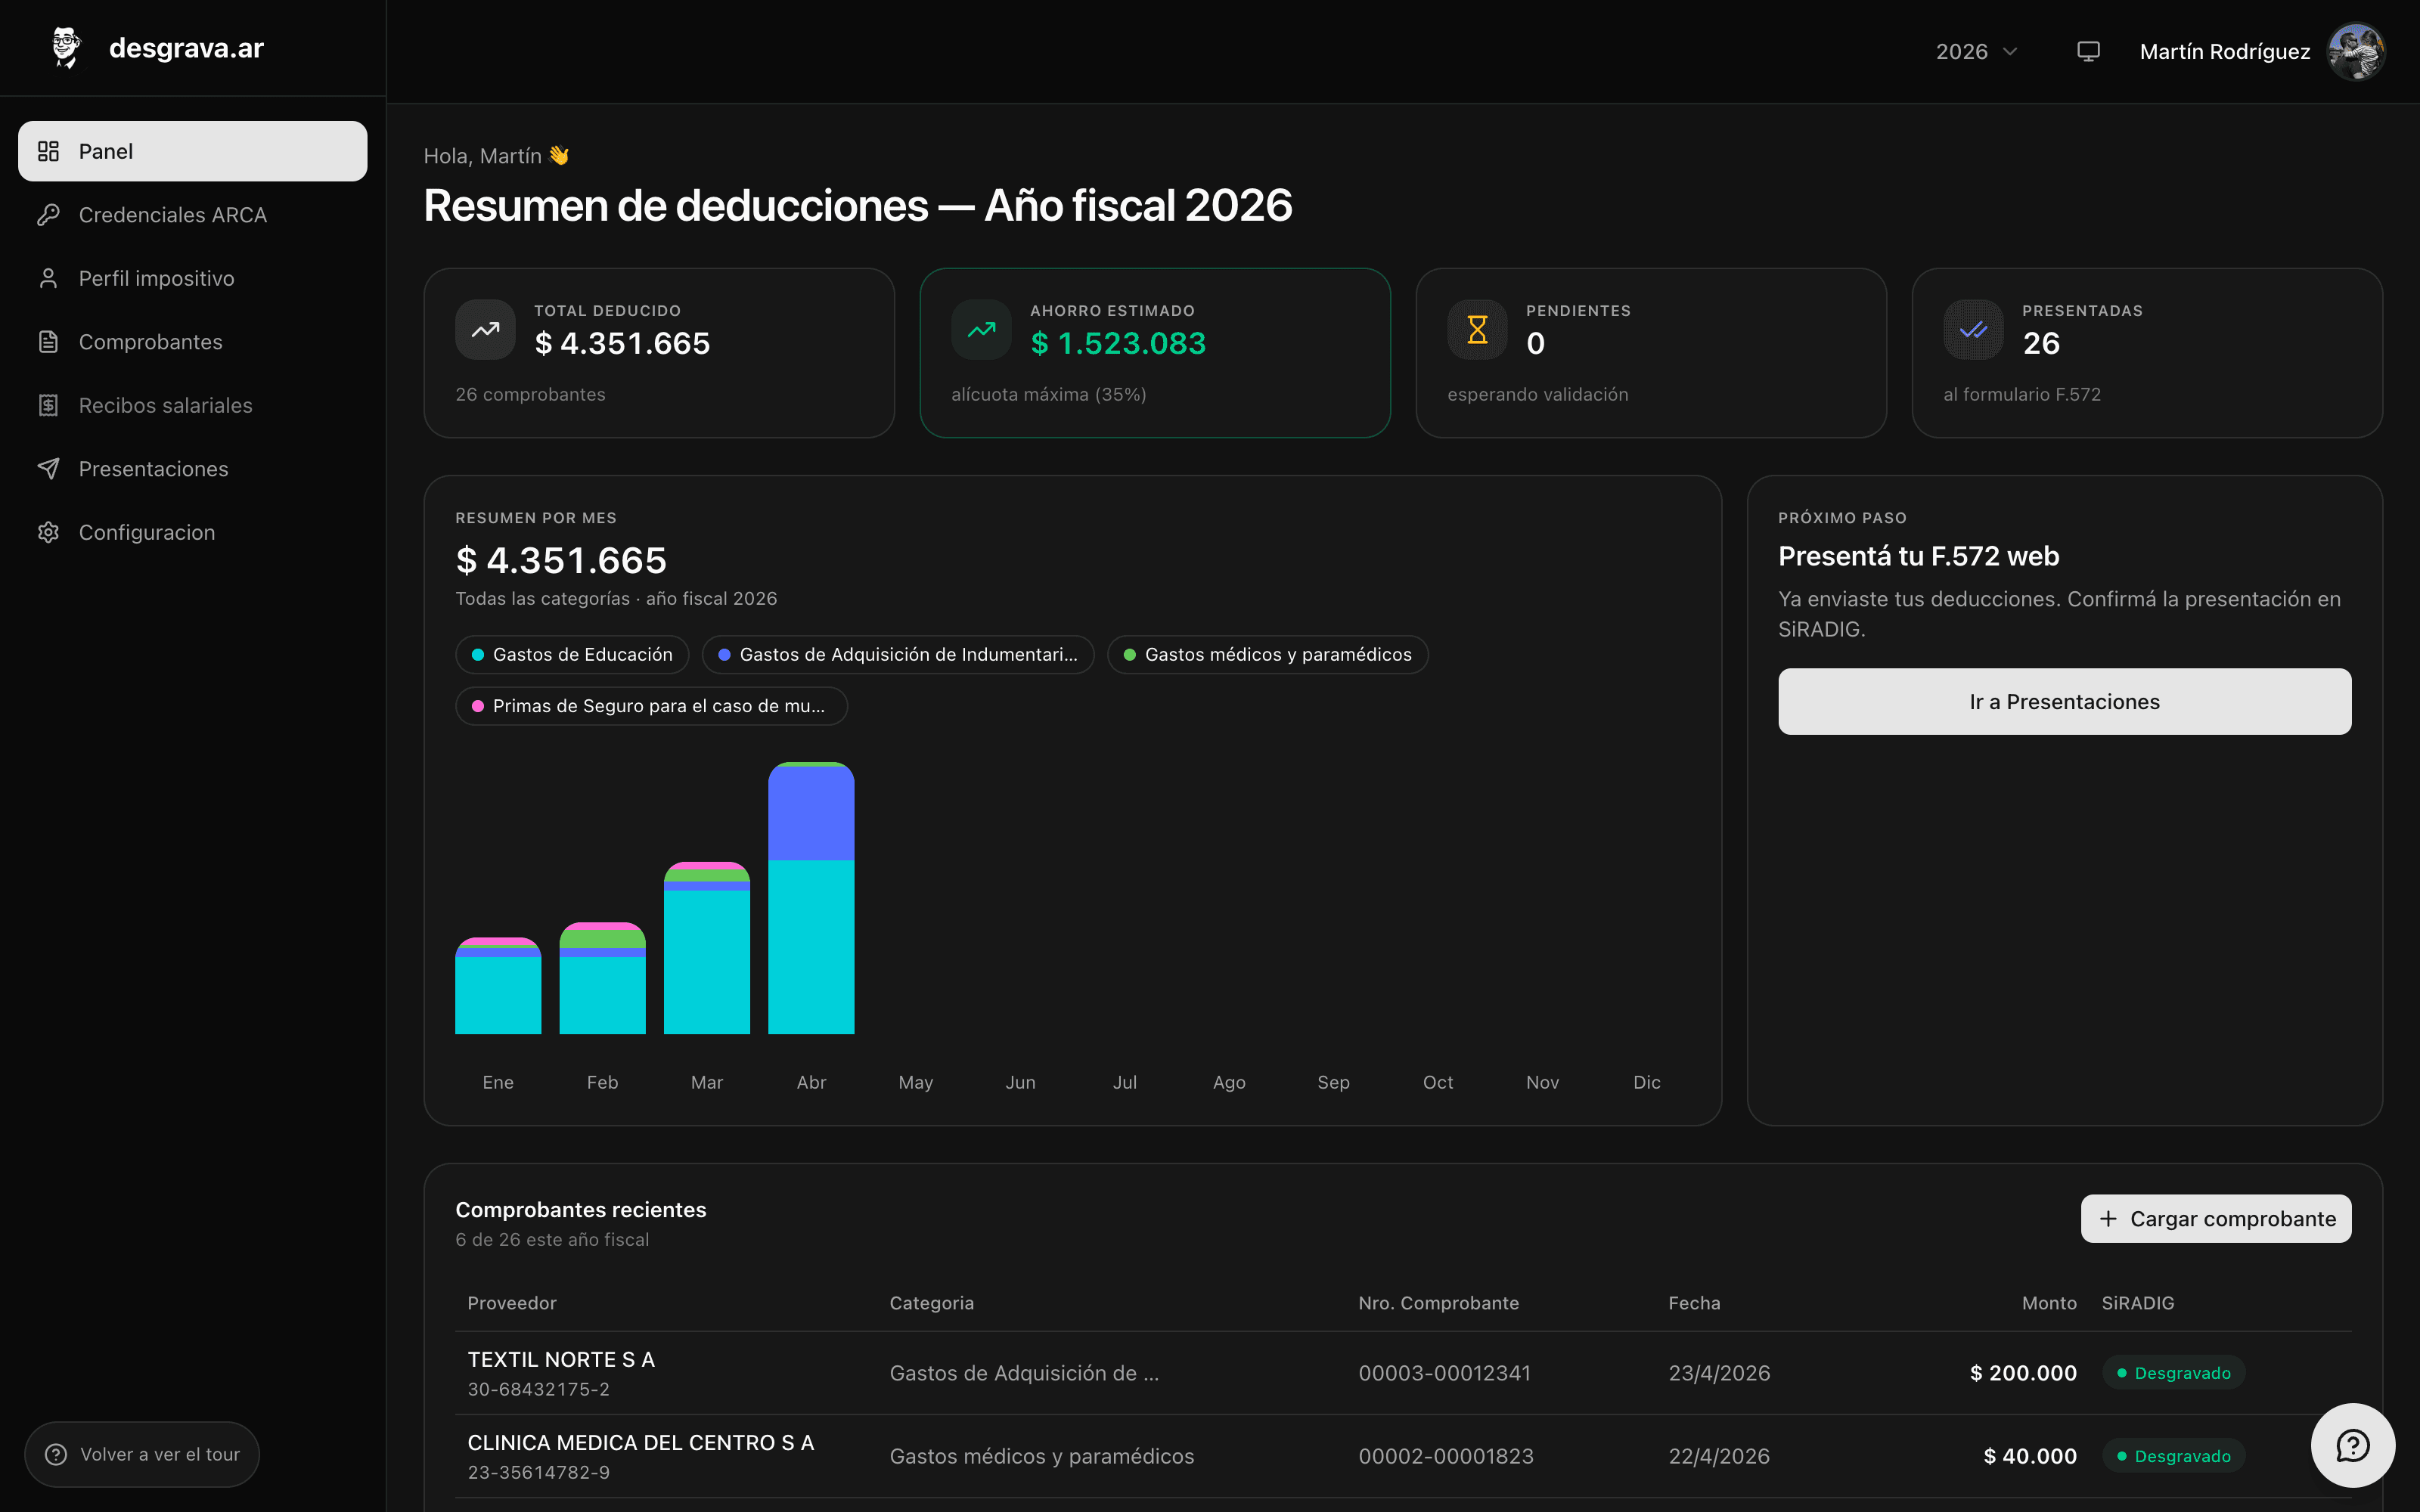
Task: Click the Nro. Comprobante column header
Action: 1438,1303
